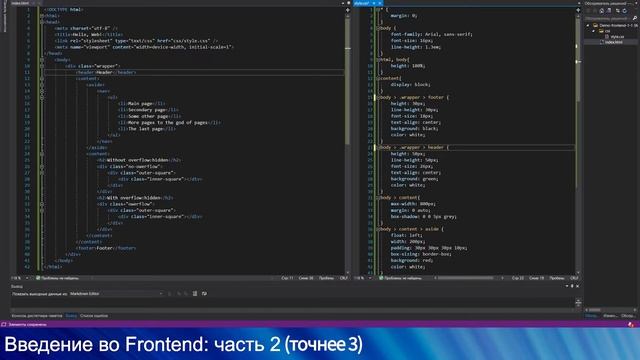Click the output panel next message icon

click(x=186, y=293)
